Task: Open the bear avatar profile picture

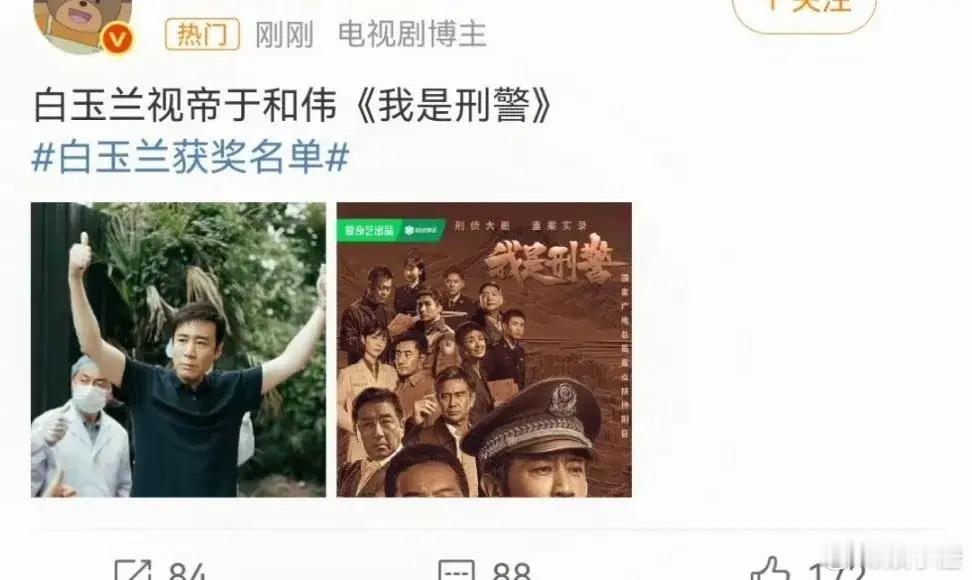Action: point(82,24)
